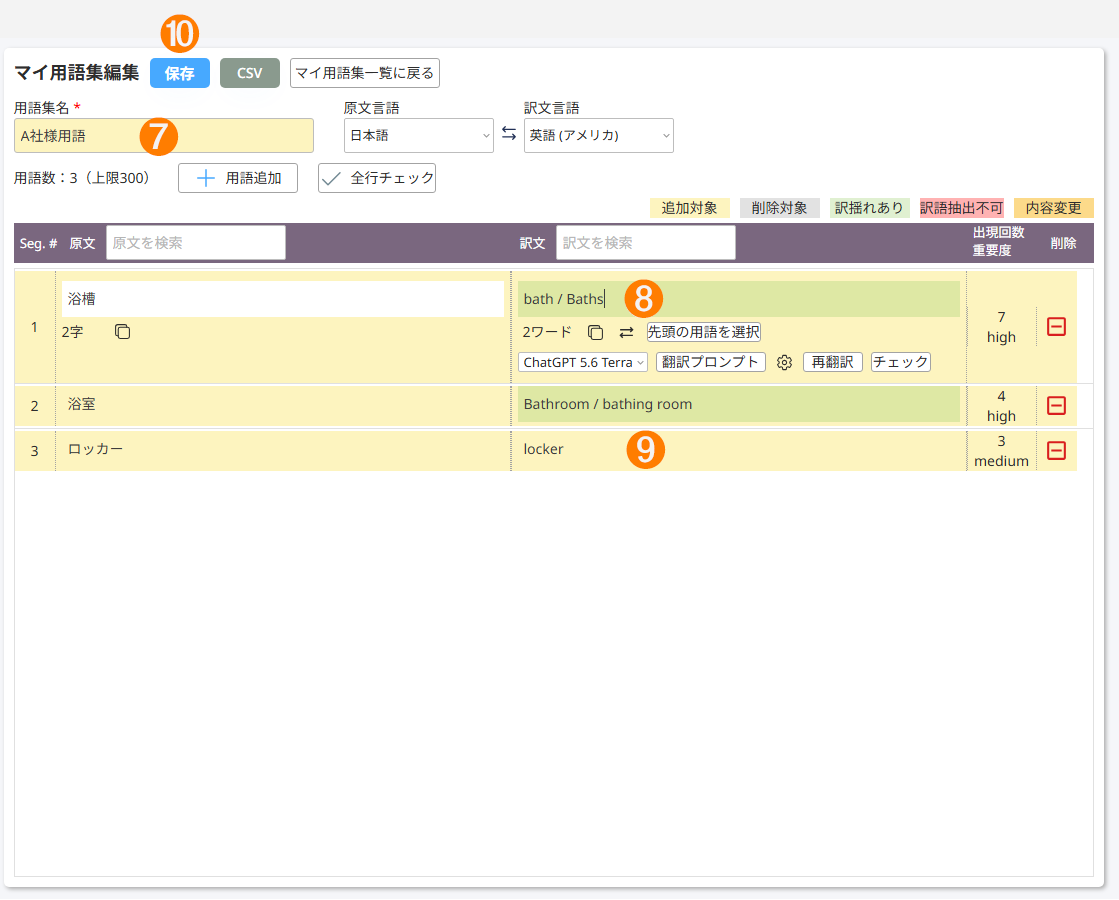Click the 用語数：3（上限300）count text

tap(82, 178)
